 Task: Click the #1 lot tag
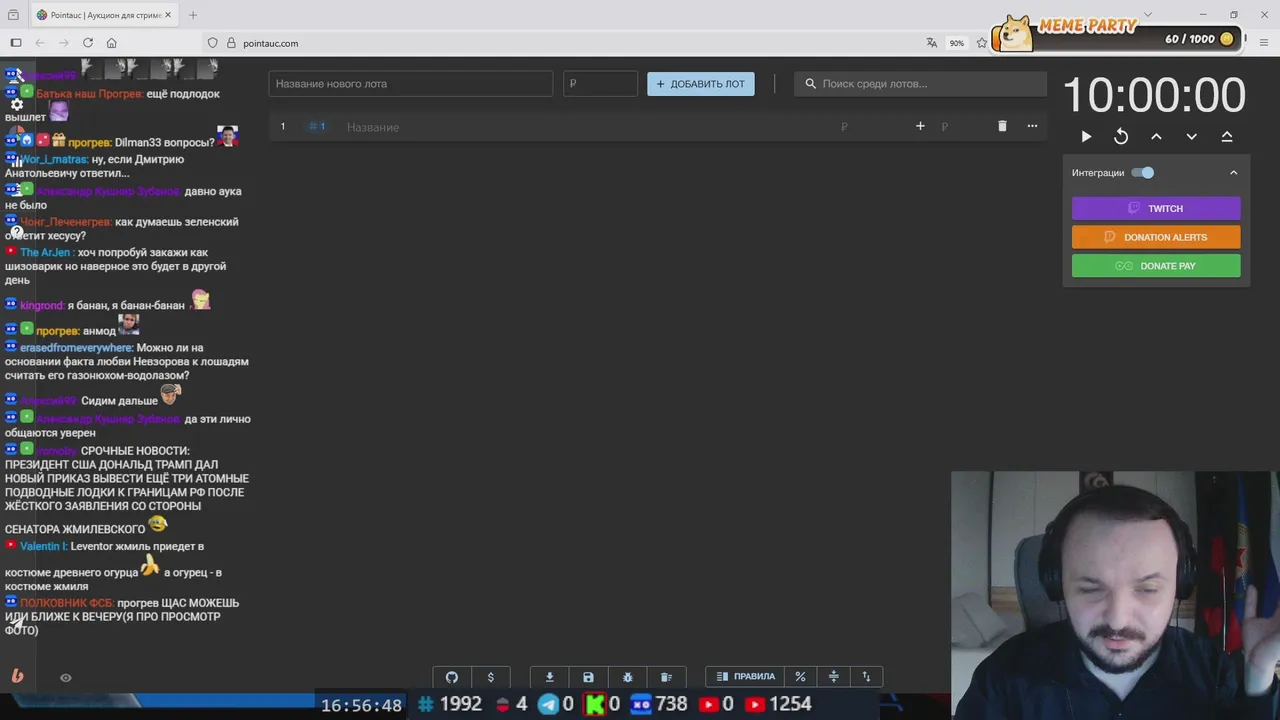click(317, 127)
